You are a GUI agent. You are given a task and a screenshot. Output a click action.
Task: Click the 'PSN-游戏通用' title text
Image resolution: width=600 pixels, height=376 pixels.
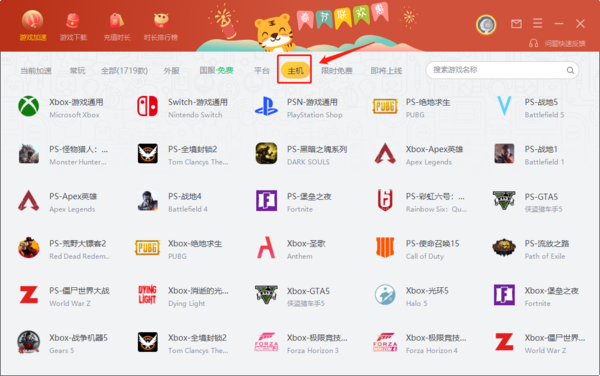pos(312,102)
